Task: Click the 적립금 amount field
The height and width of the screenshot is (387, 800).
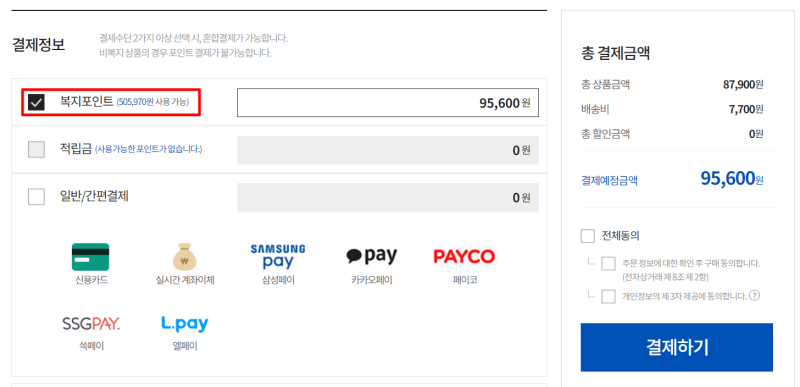Action: (x=388, y=150)
